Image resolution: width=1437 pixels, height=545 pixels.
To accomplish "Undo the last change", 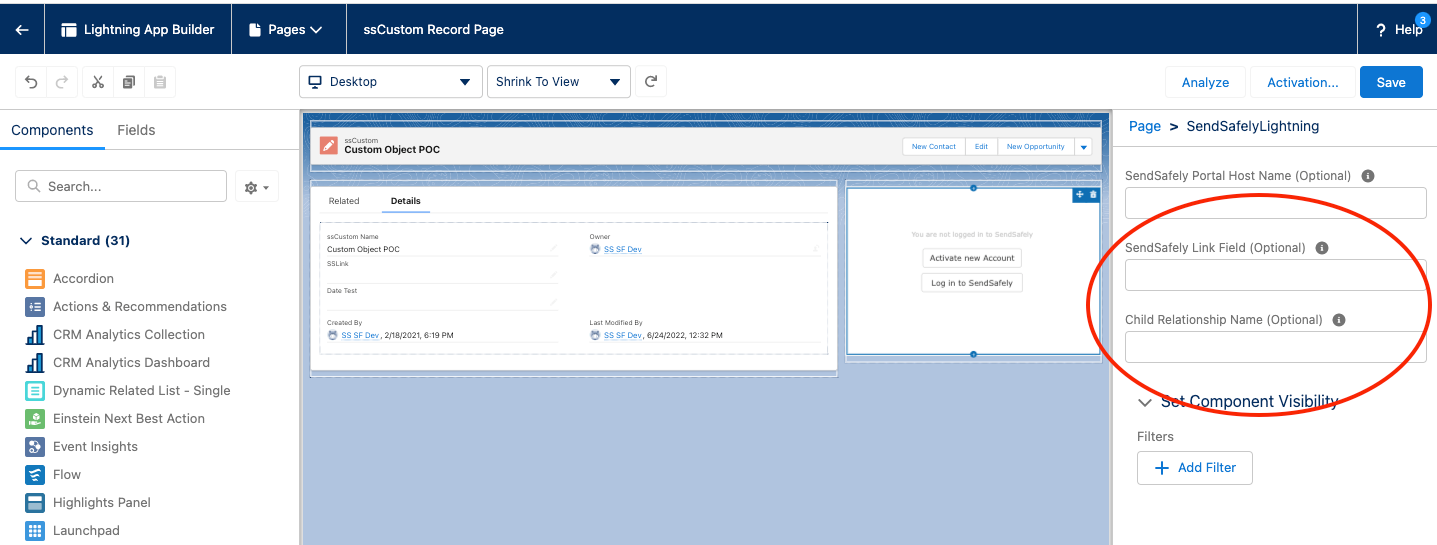I will 31,82.
